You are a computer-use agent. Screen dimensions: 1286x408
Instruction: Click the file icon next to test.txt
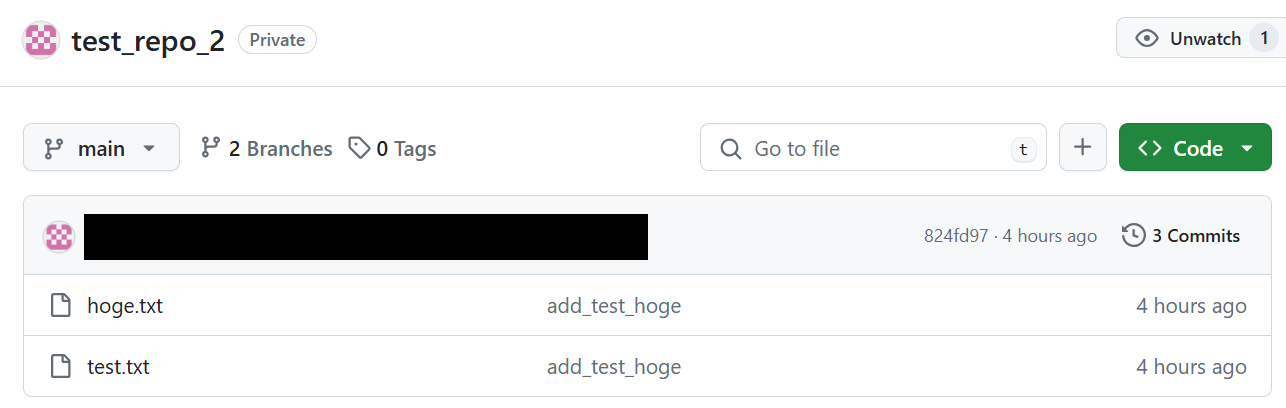[x=62, y=367]
